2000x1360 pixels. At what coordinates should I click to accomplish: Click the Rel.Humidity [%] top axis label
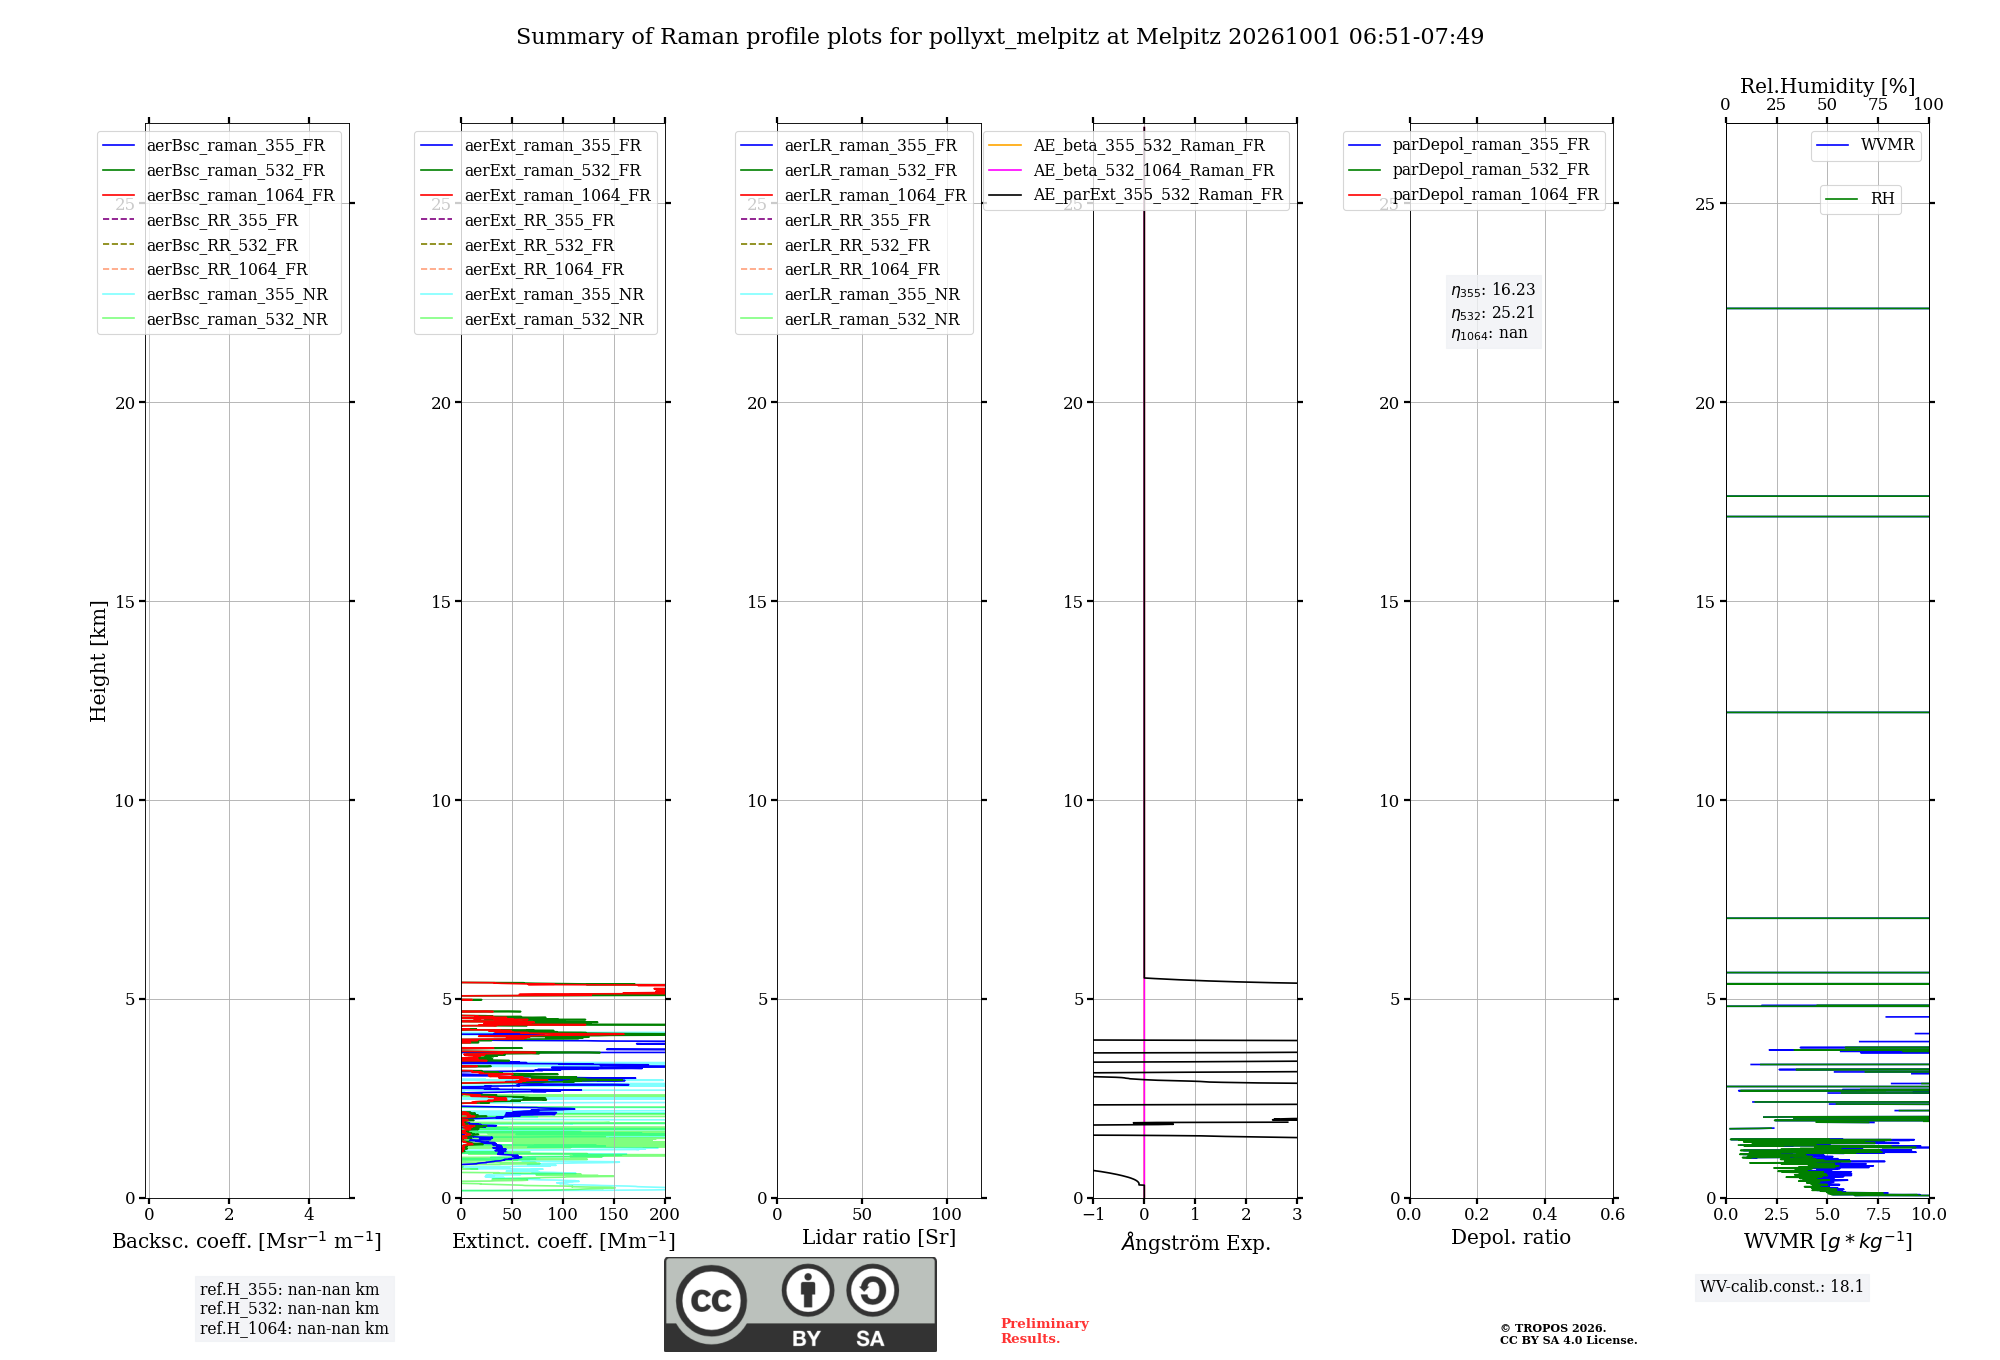1828,86
